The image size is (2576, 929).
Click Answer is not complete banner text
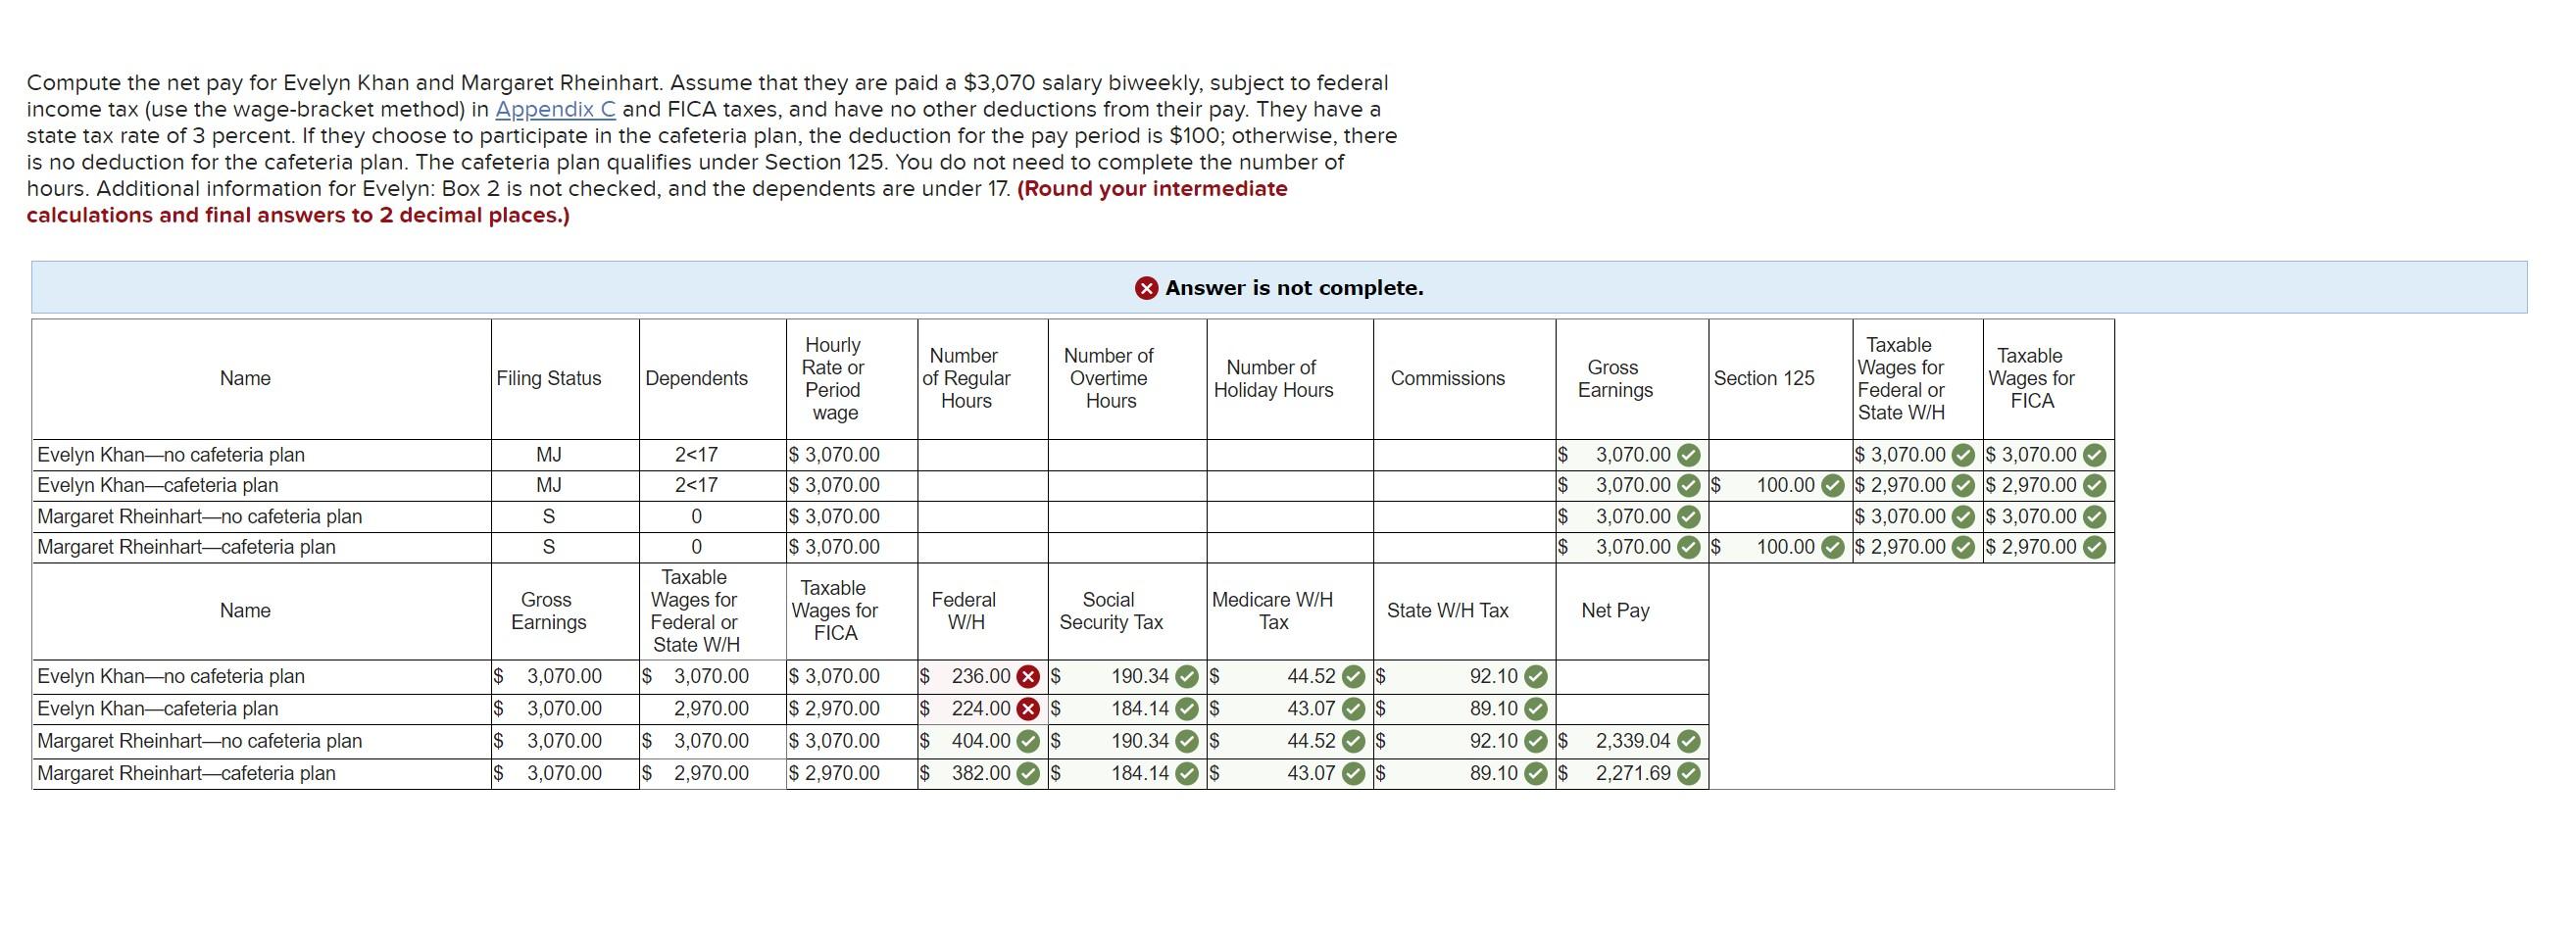pyautogui.click(x=1294, y=288)
